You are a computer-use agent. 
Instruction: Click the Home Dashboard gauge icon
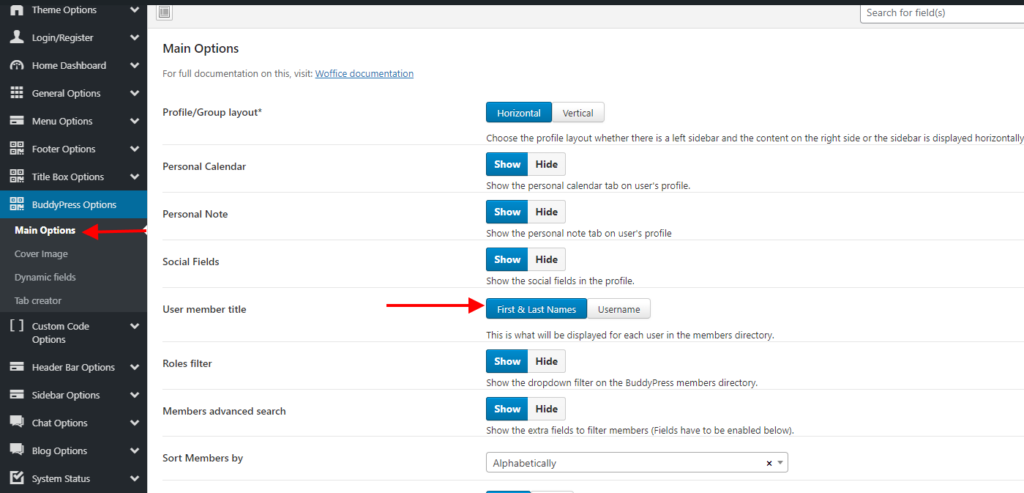(16, 65)
